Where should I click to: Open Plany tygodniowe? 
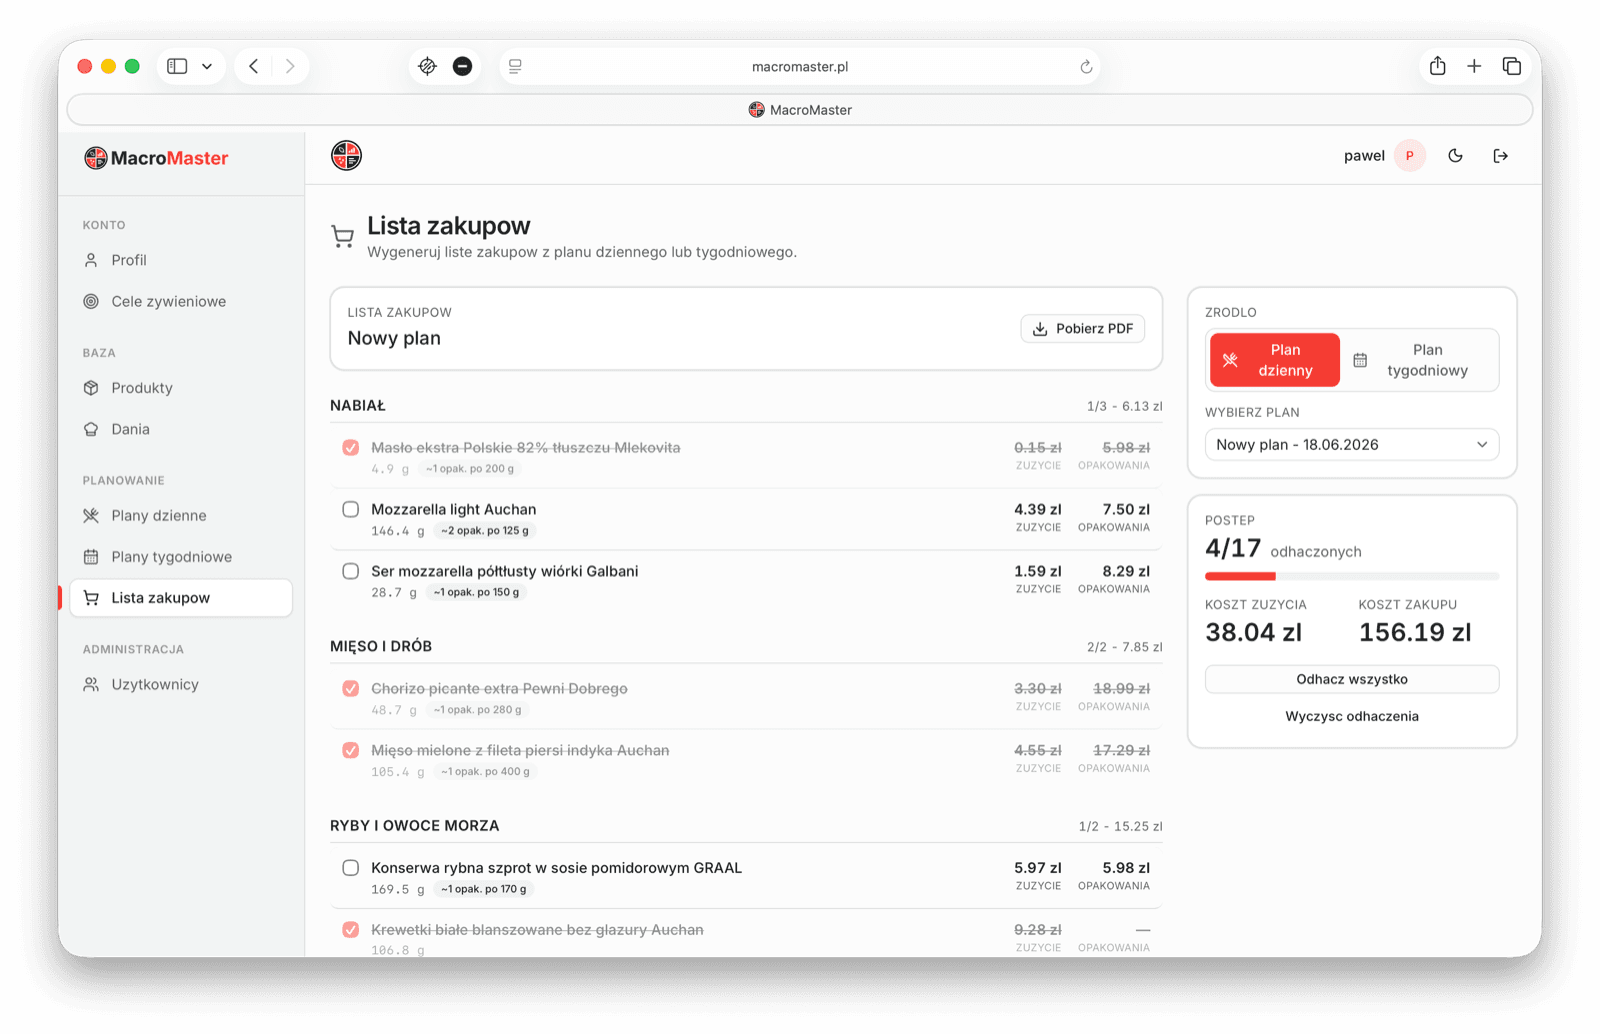pos(181,557)
